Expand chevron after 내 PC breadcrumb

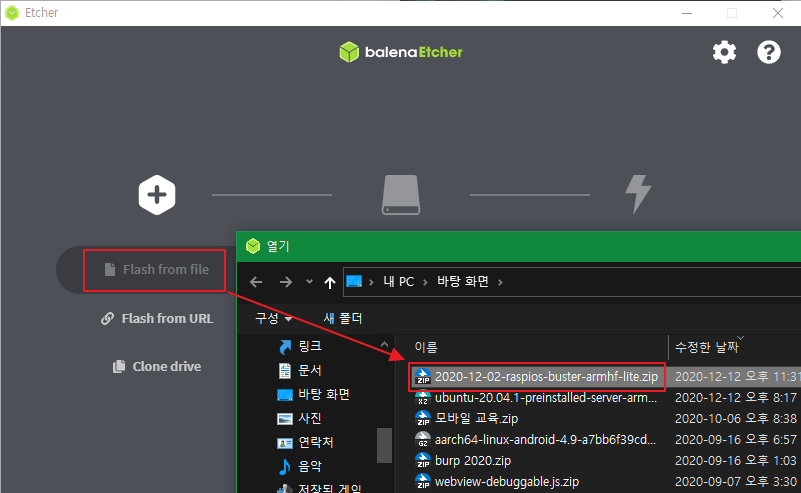click(x=425, y=282)
